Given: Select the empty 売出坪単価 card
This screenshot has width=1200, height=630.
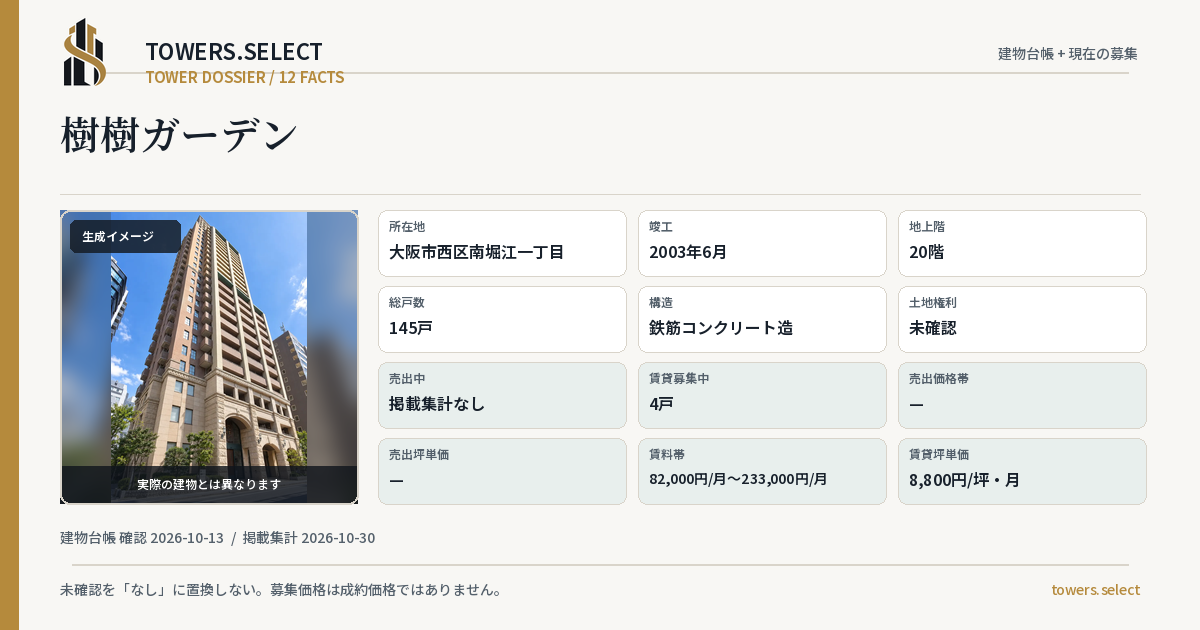Looking at the screenshot, I should (502, 471).
